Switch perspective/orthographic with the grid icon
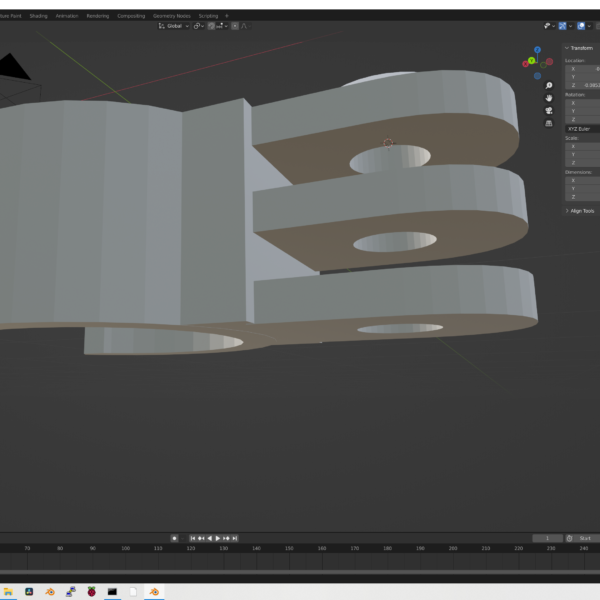This screenshot has height=600, width=600. (549, 123)
